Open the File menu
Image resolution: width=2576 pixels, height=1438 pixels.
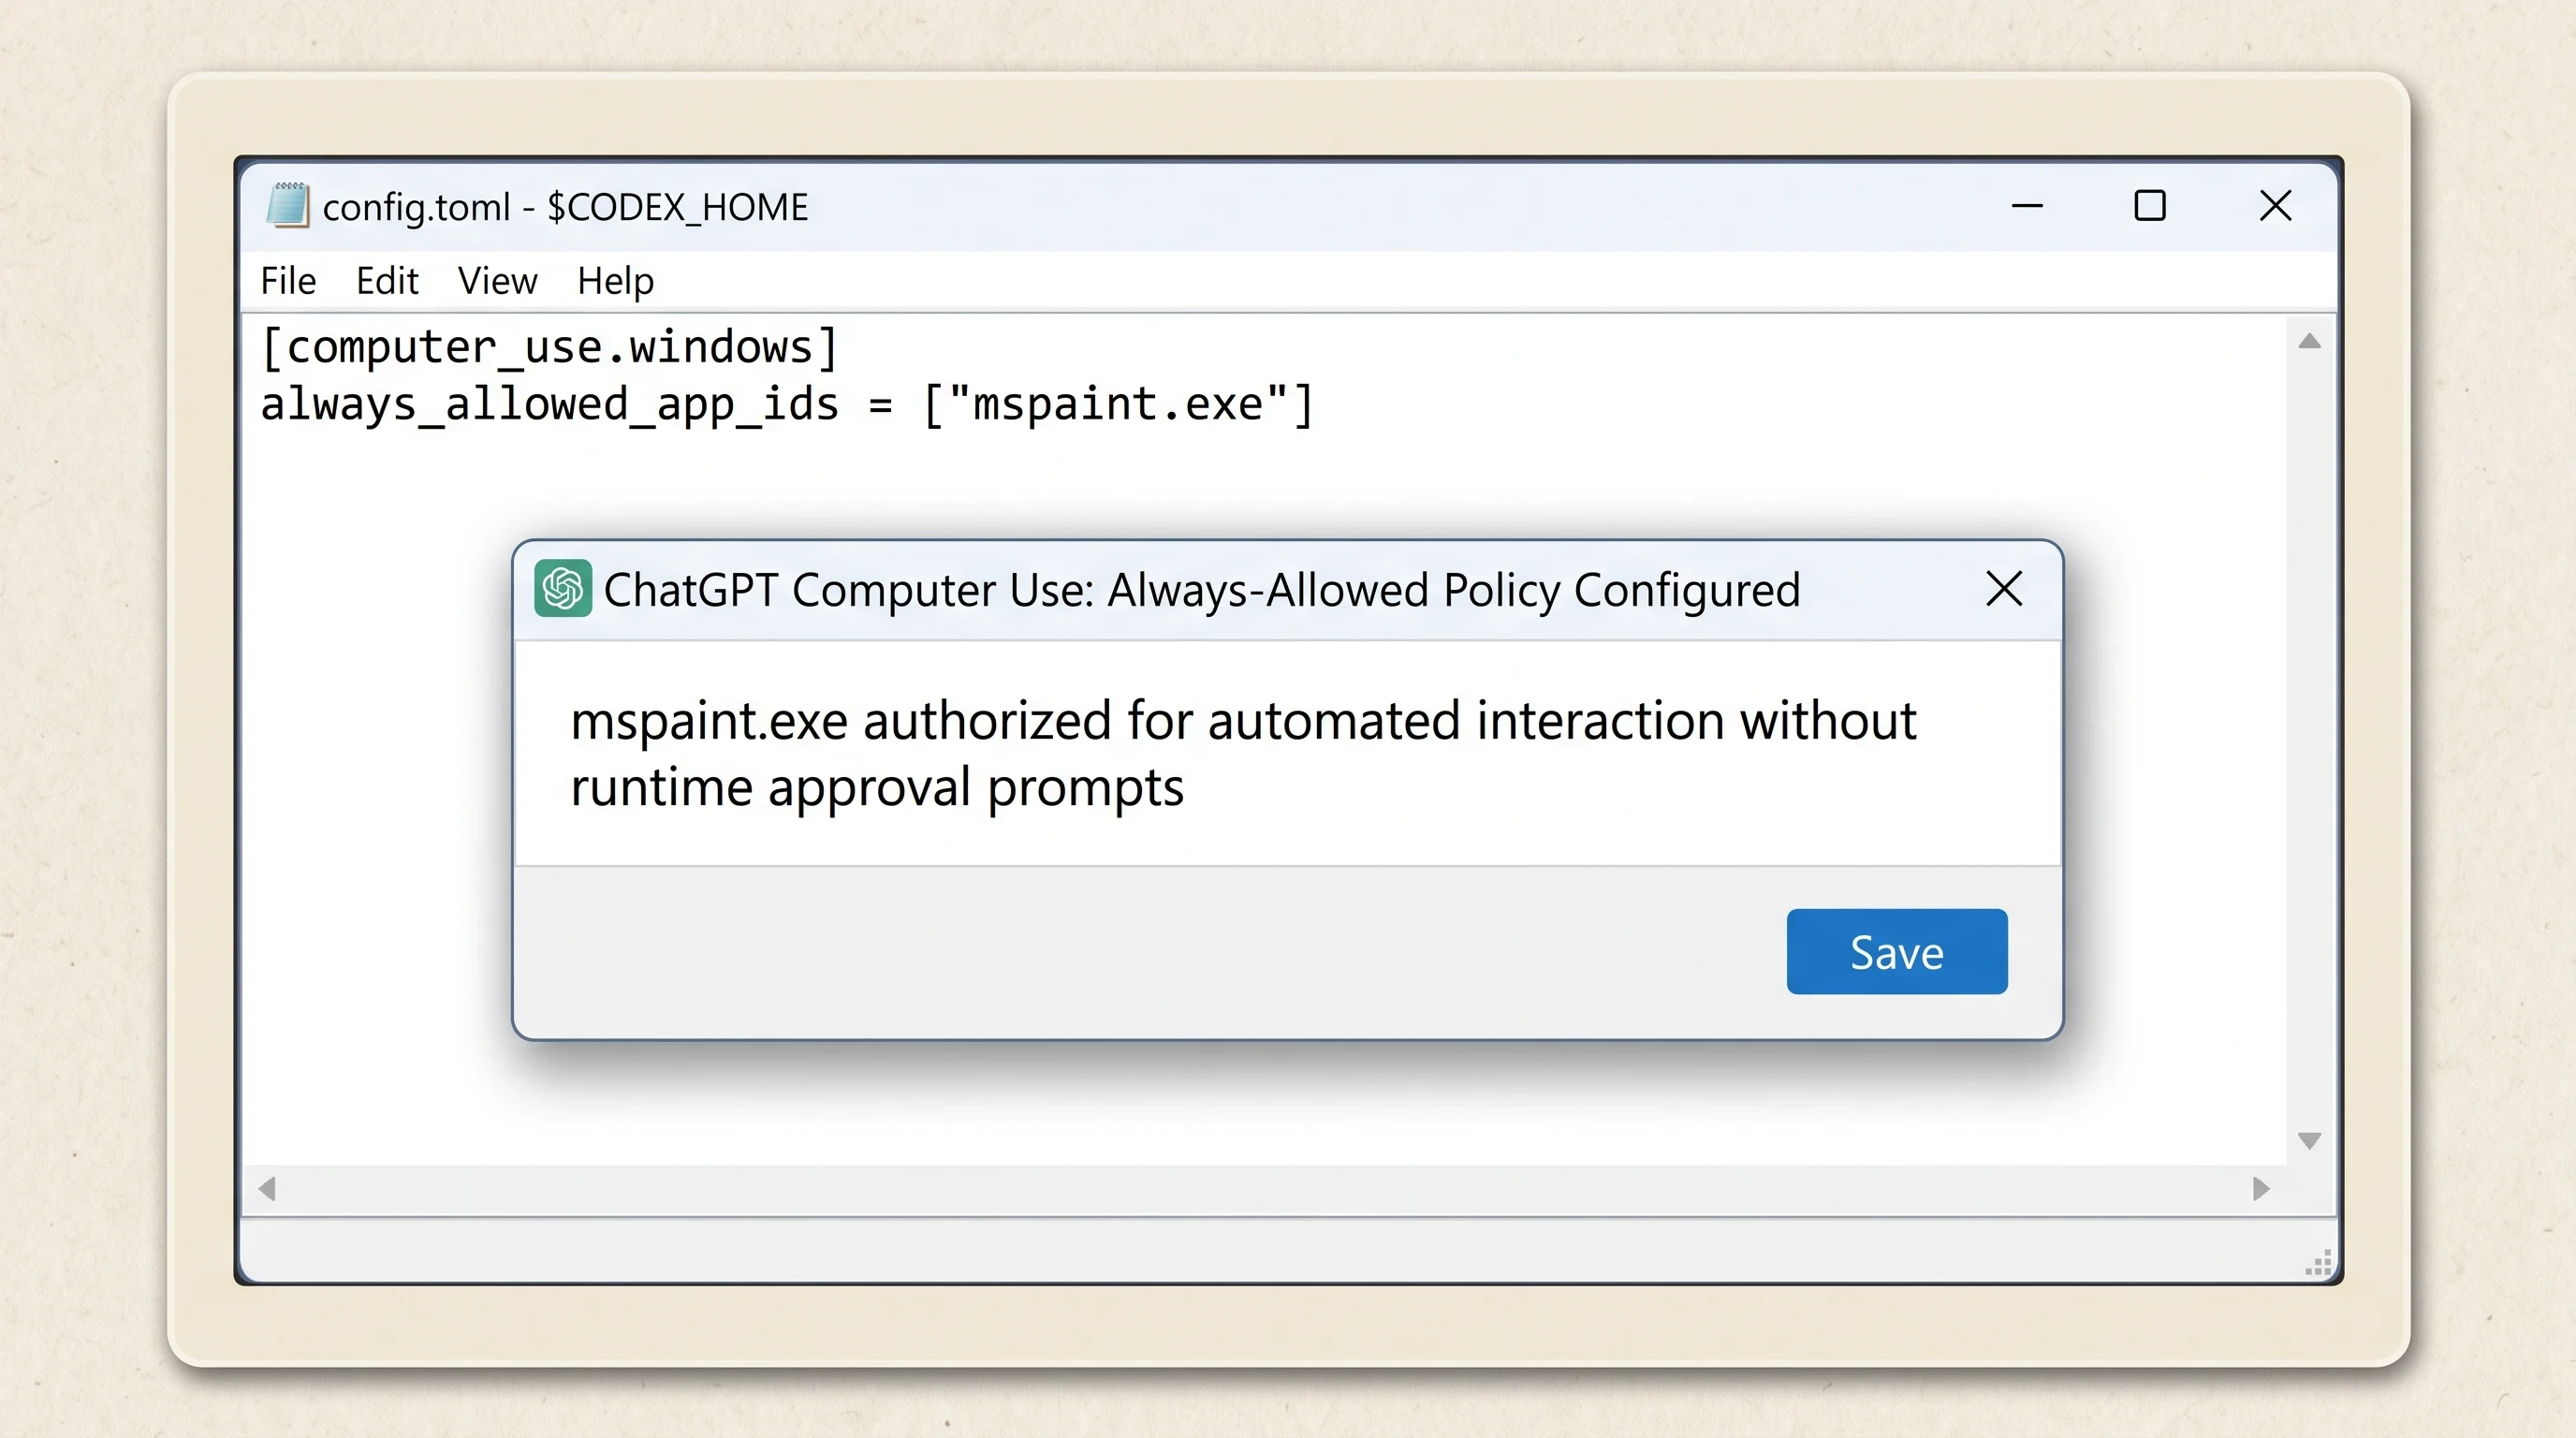pyautogui.click(x=288, y=281)
